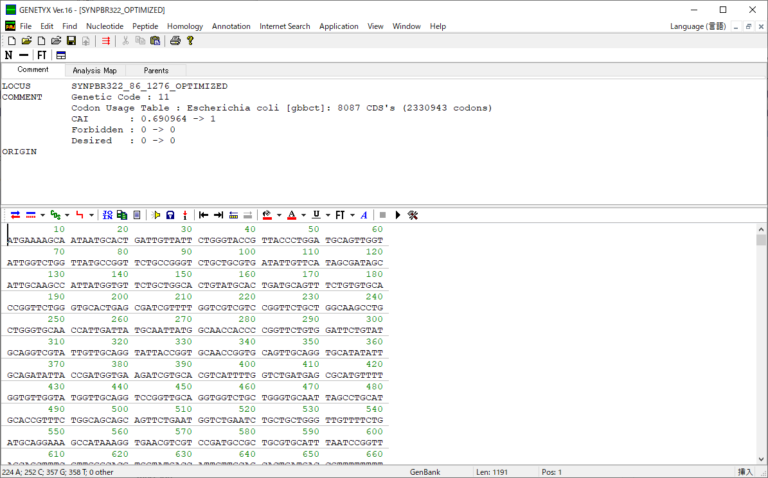Click the red info marker icon
The width and height of the screenshot is (768, 478).
tap(185, 215)
